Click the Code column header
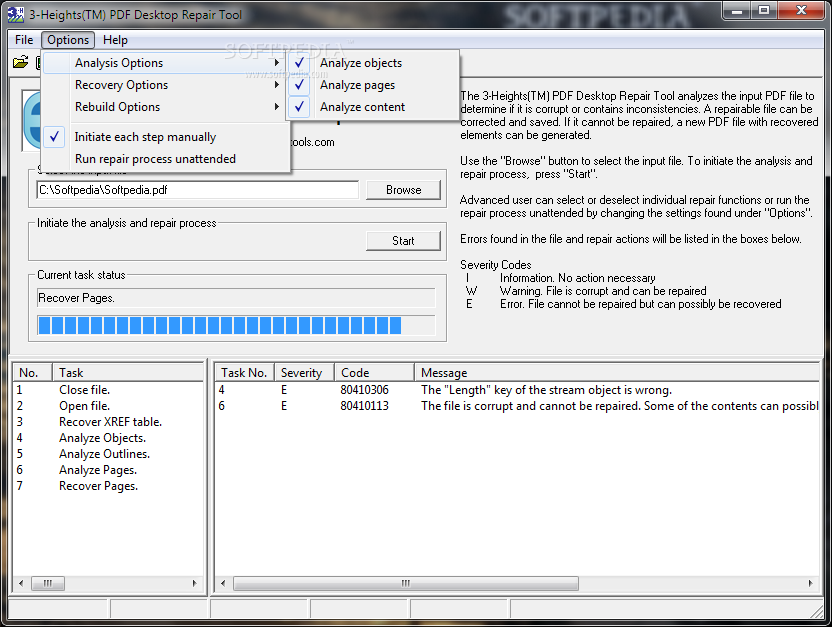 click(x=374, y=373)
